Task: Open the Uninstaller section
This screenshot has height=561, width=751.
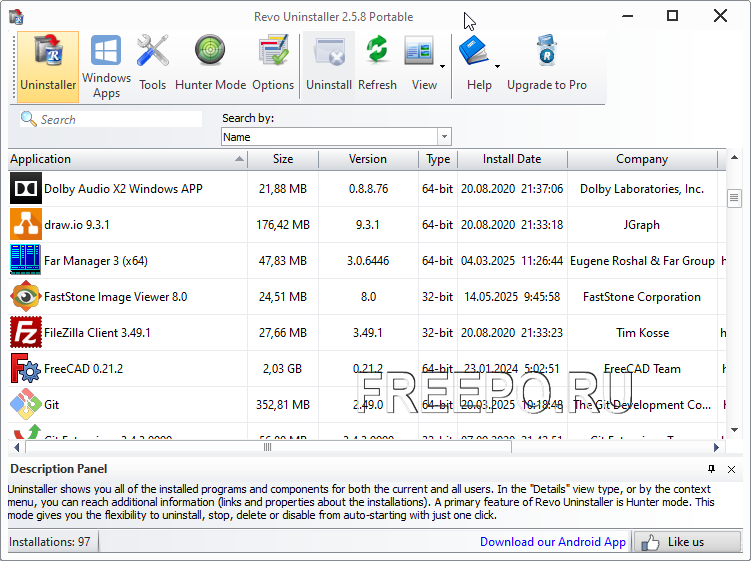Action: click(x=48, y=67)
